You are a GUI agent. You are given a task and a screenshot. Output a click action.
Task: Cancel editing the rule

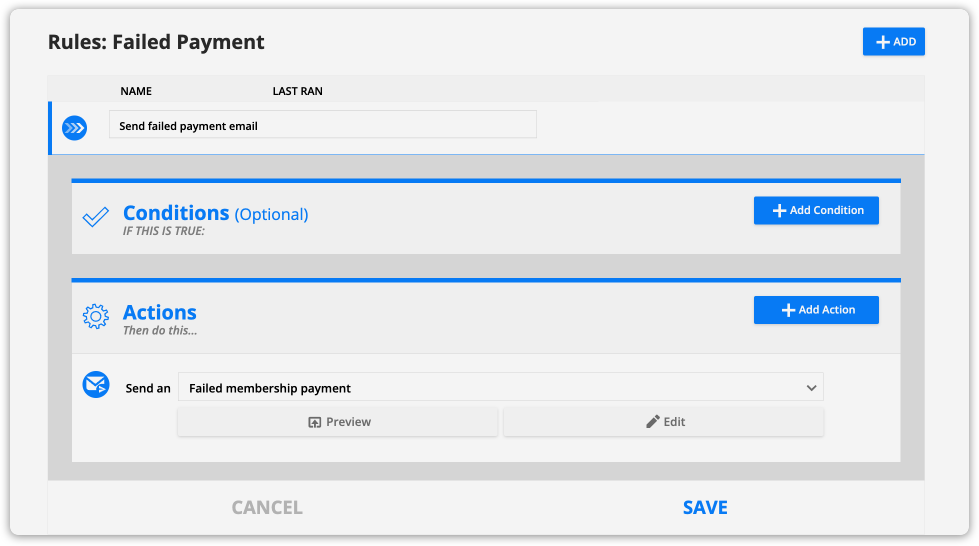(267, 507)
